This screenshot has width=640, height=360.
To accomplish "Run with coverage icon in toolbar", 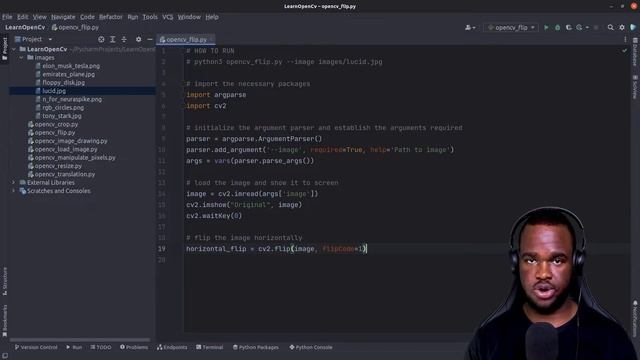I will pos(568,27).
